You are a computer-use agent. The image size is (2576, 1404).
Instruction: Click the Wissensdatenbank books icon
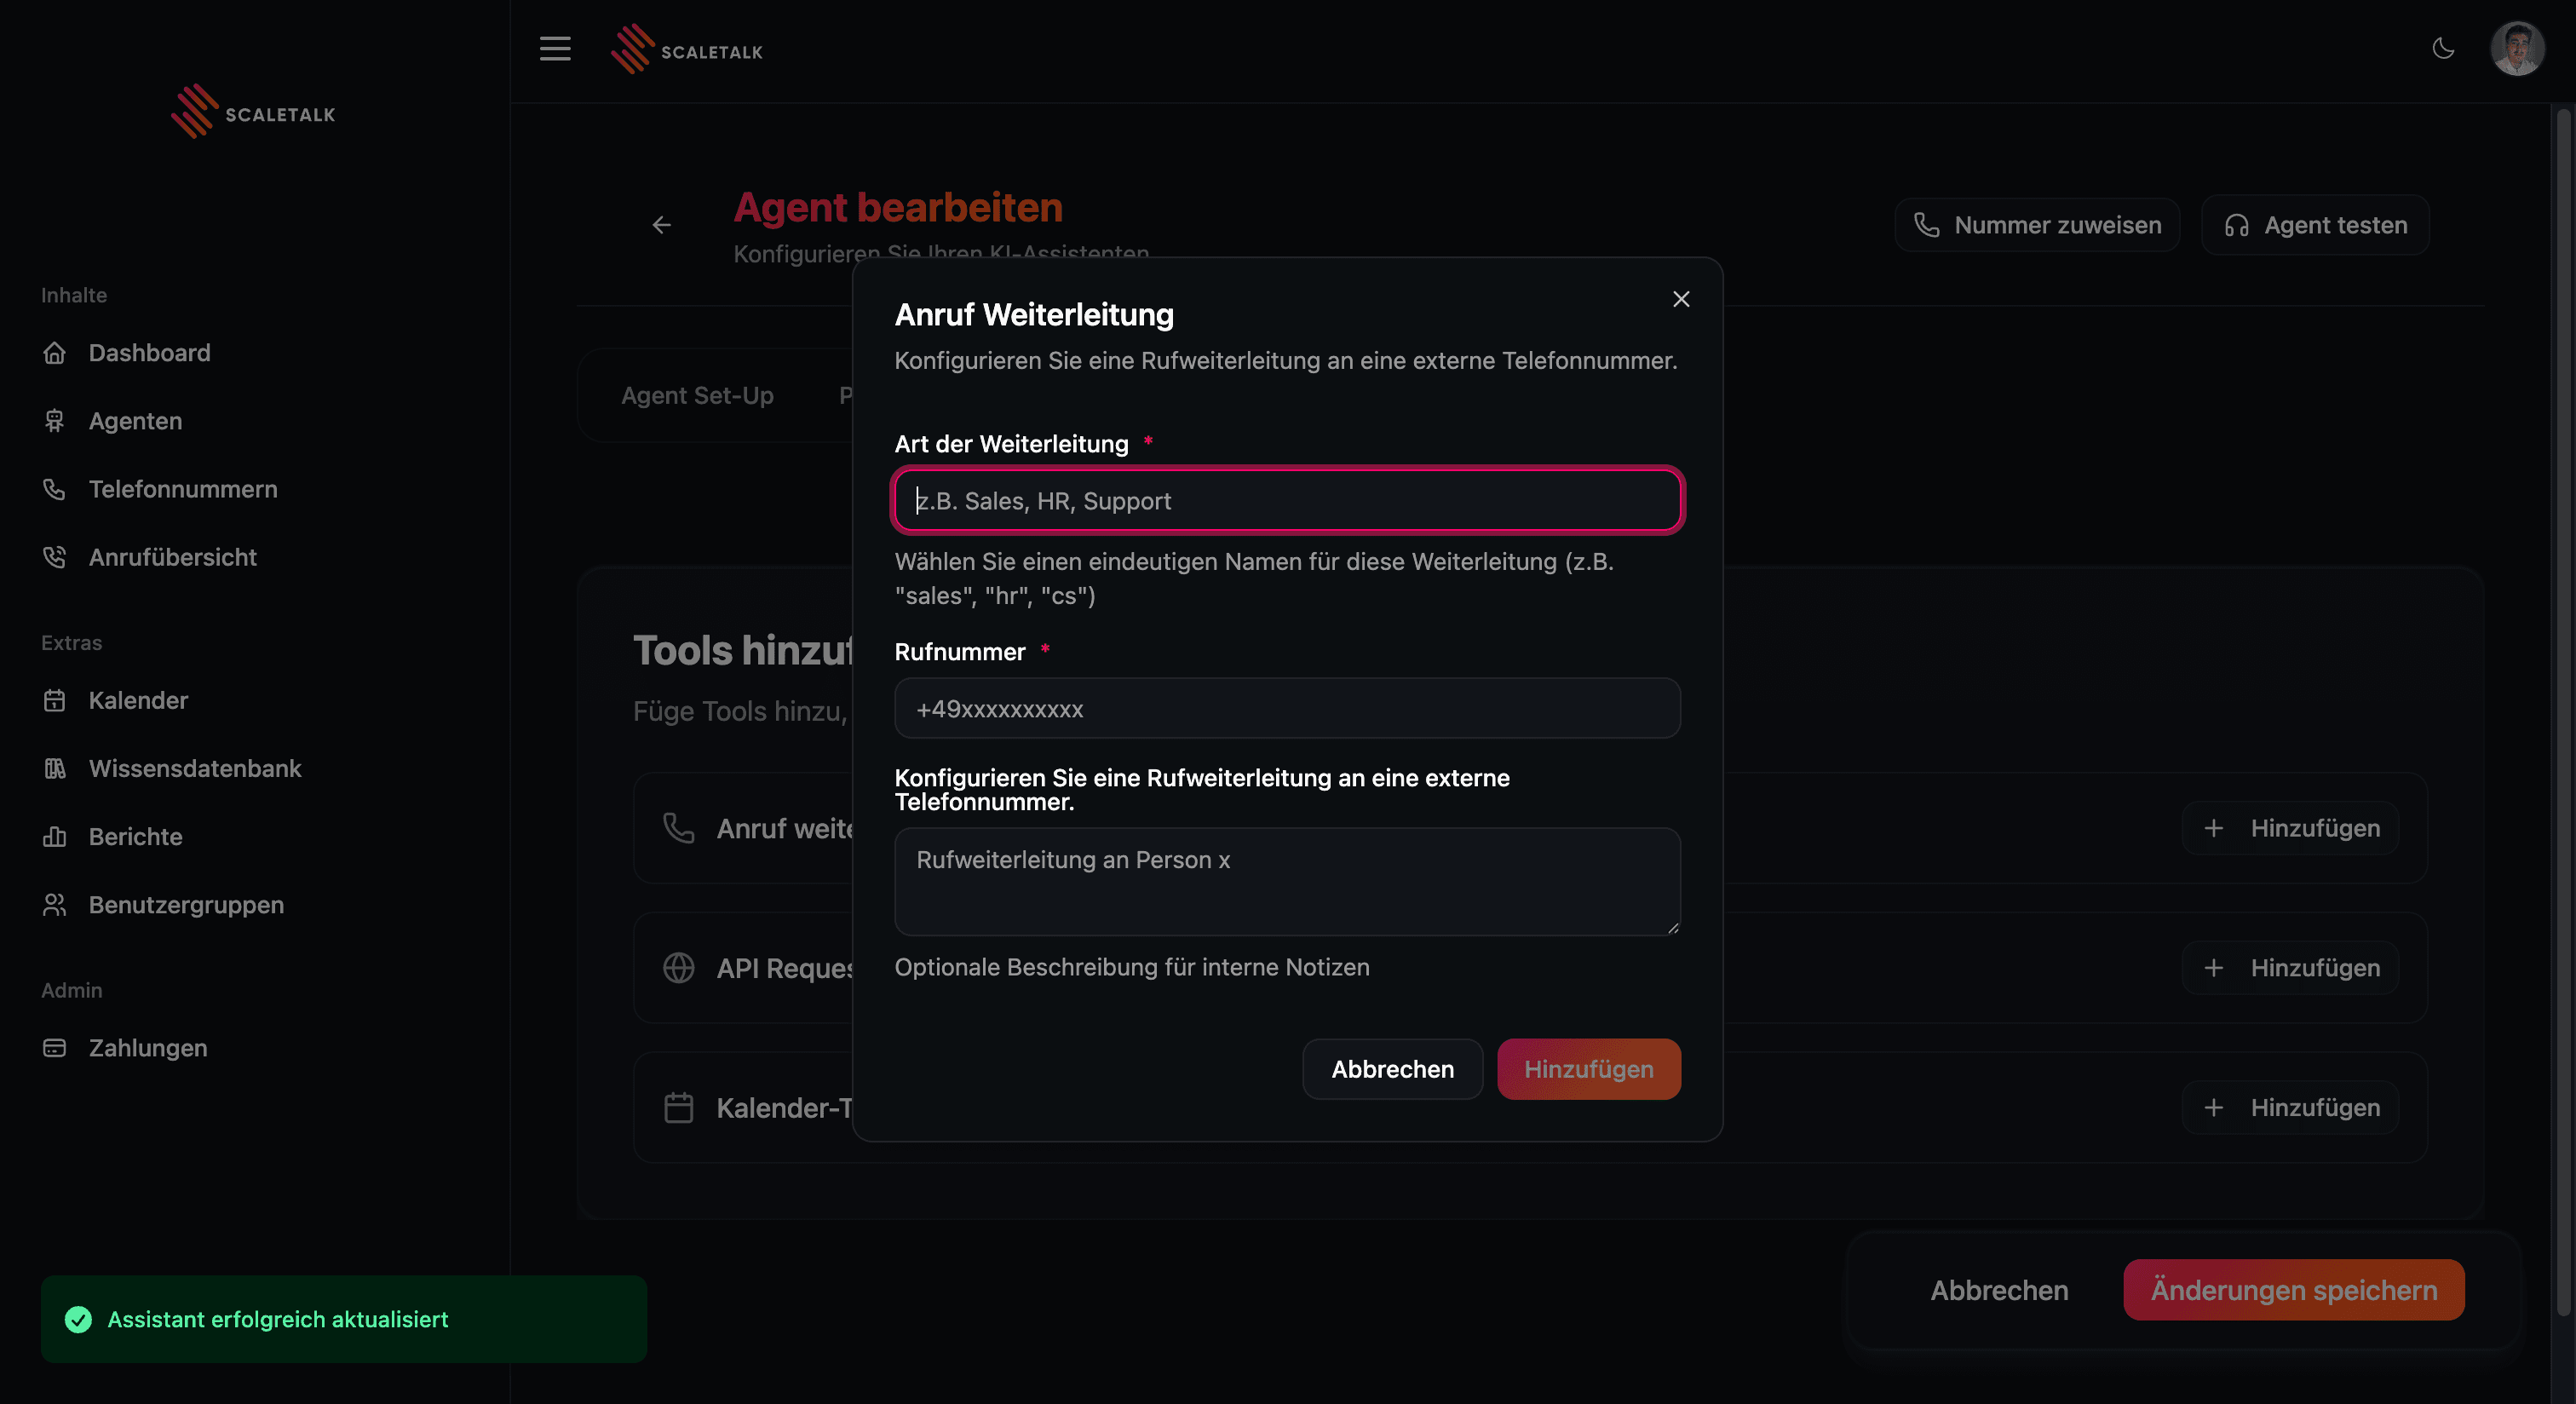tap(55, 768)
